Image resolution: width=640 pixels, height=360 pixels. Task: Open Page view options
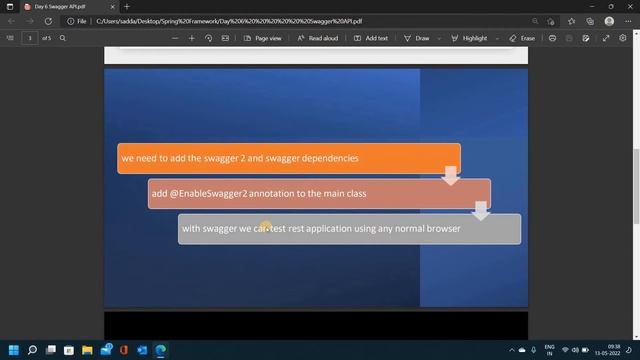tap(262, 38)
